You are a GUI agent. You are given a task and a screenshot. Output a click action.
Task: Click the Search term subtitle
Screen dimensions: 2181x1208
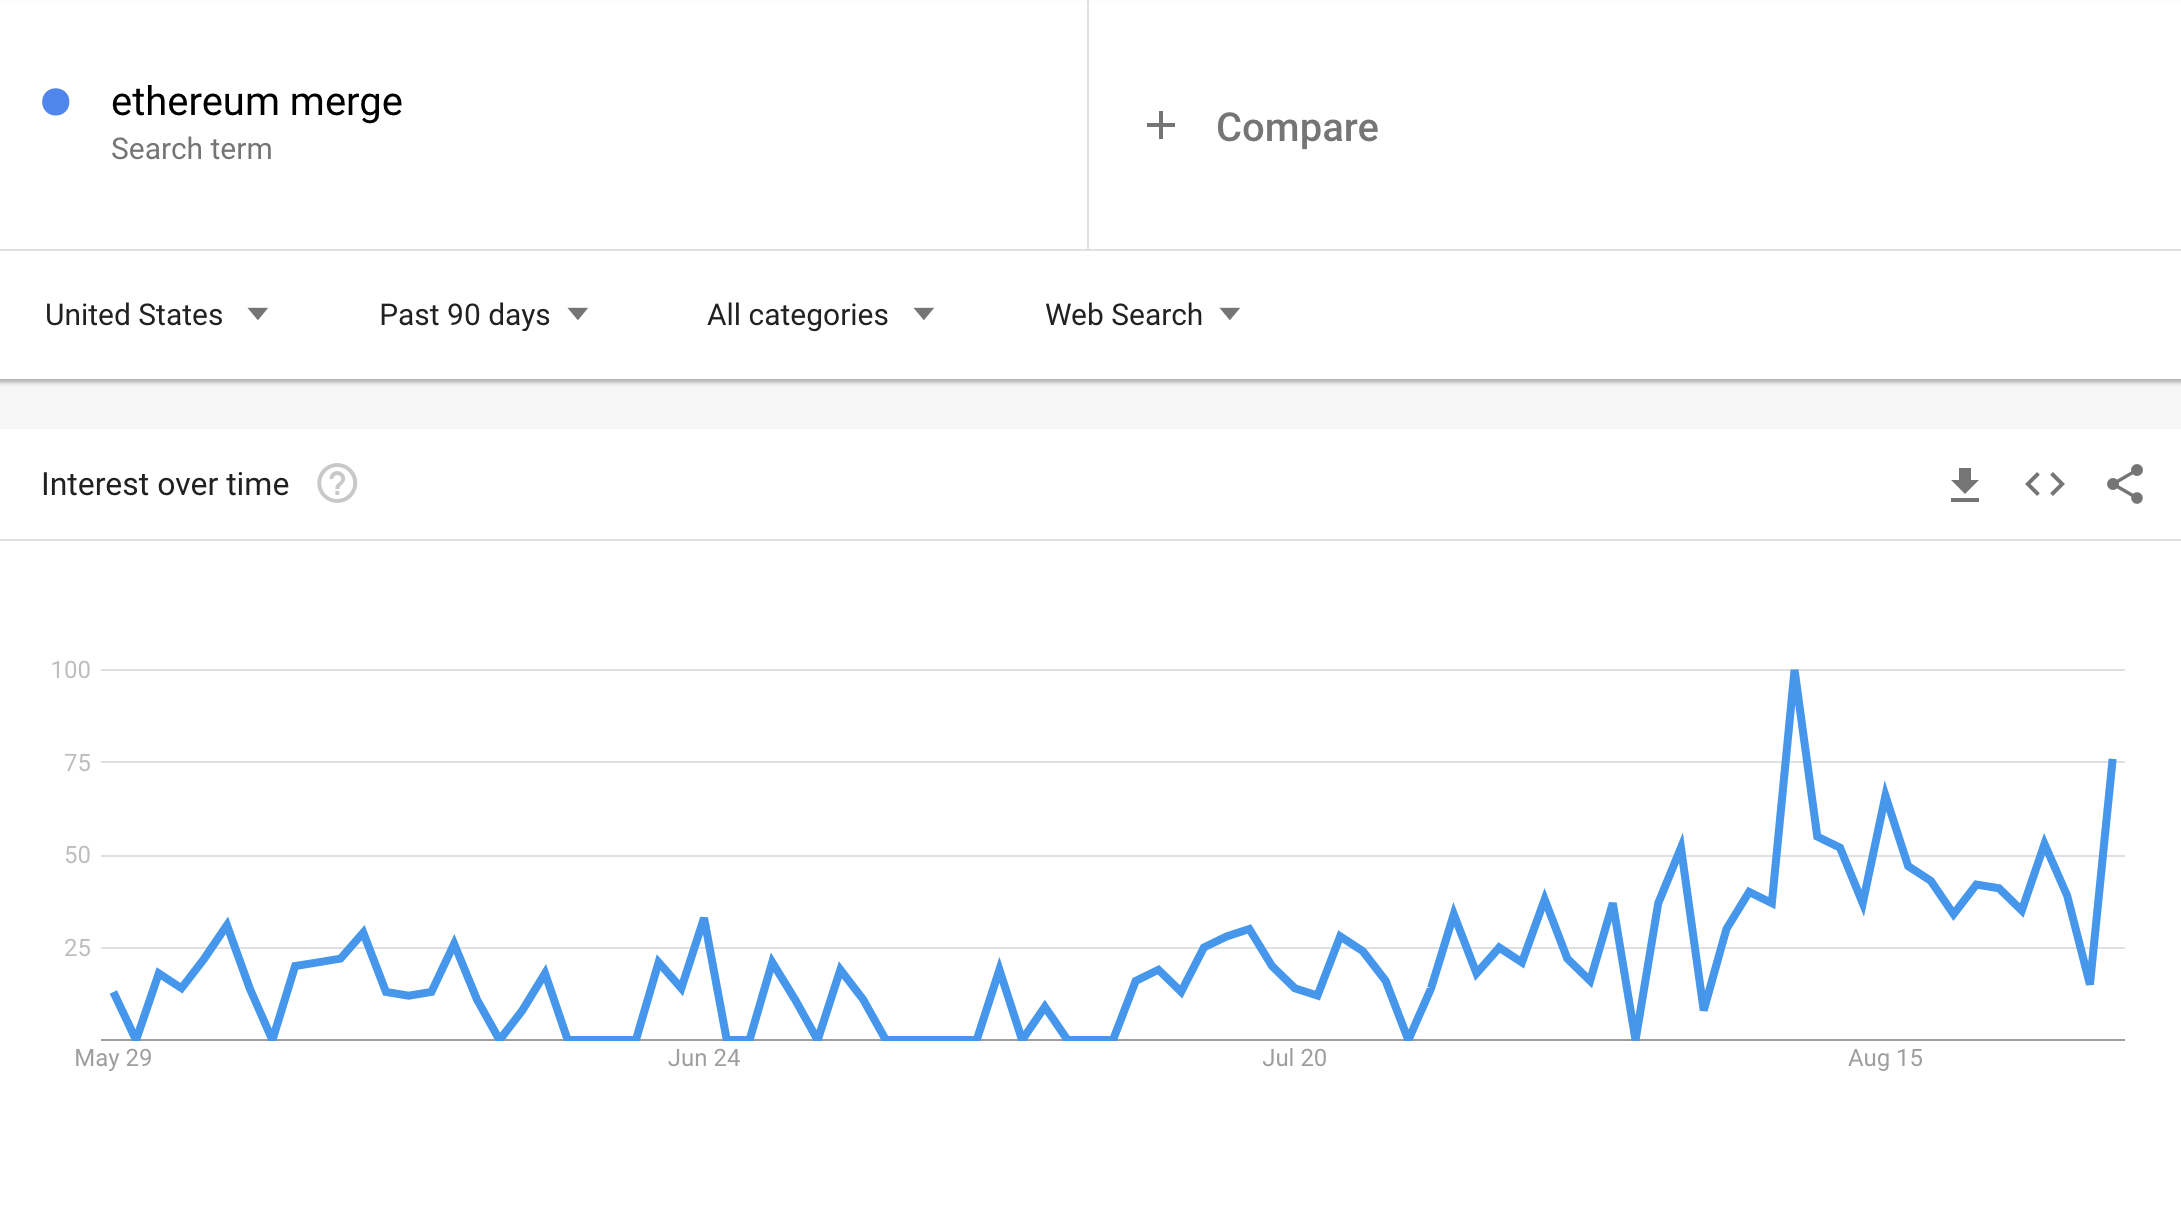pos(191,149)
